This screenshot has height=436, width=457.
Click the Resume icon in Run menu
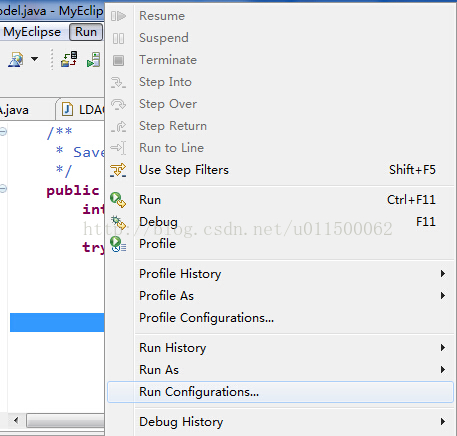coord(118,16)
